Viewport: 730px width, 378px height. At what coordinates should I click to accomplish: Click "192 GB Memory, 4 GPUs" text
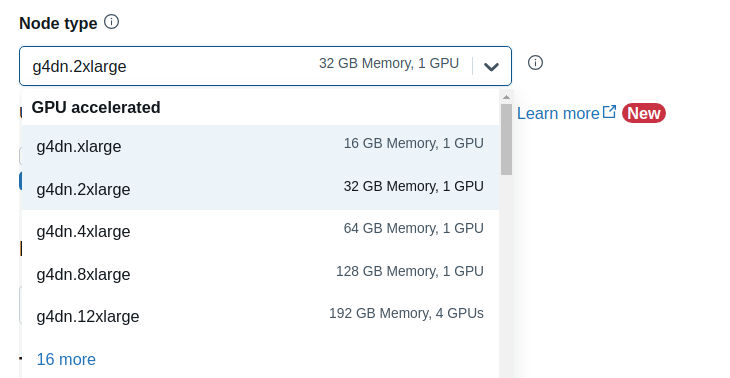pos(406,314)
